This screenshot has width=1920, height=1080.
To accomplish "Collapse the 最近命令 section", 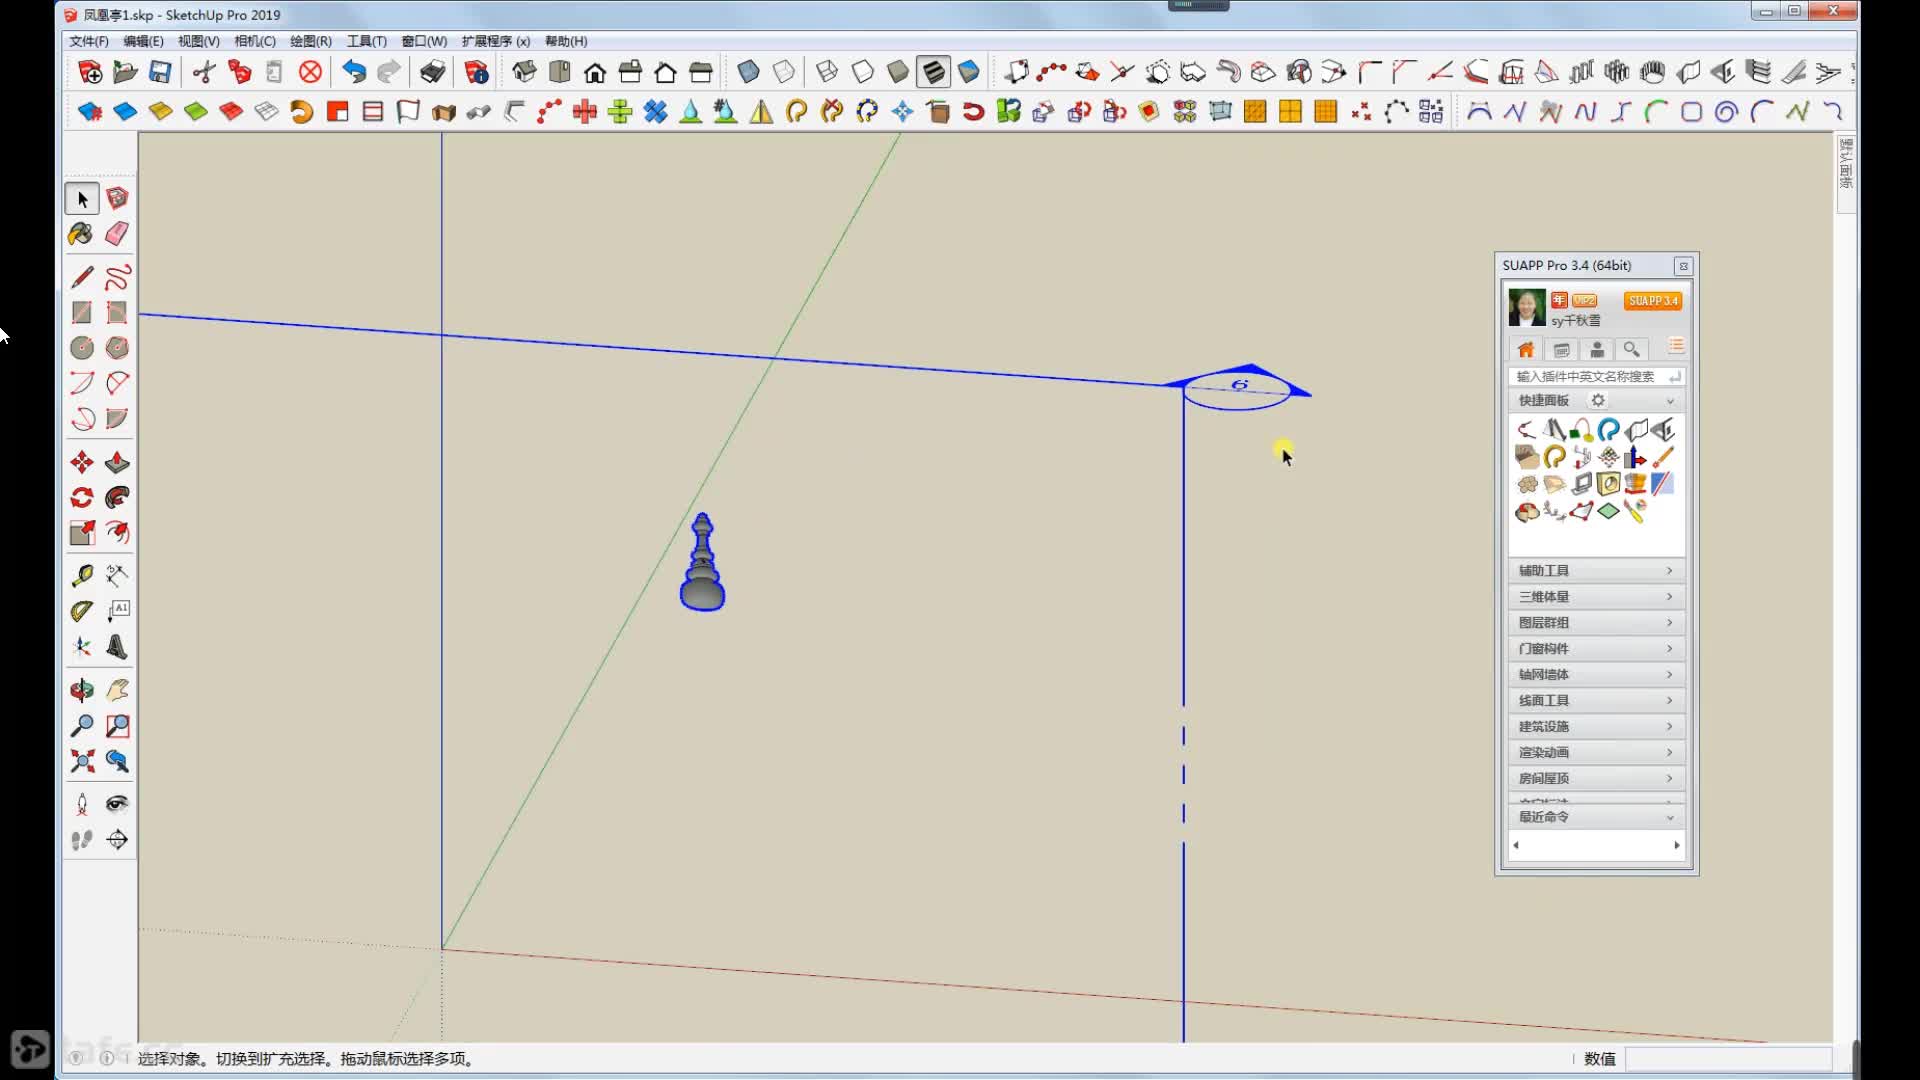I will pos(1596,817).
